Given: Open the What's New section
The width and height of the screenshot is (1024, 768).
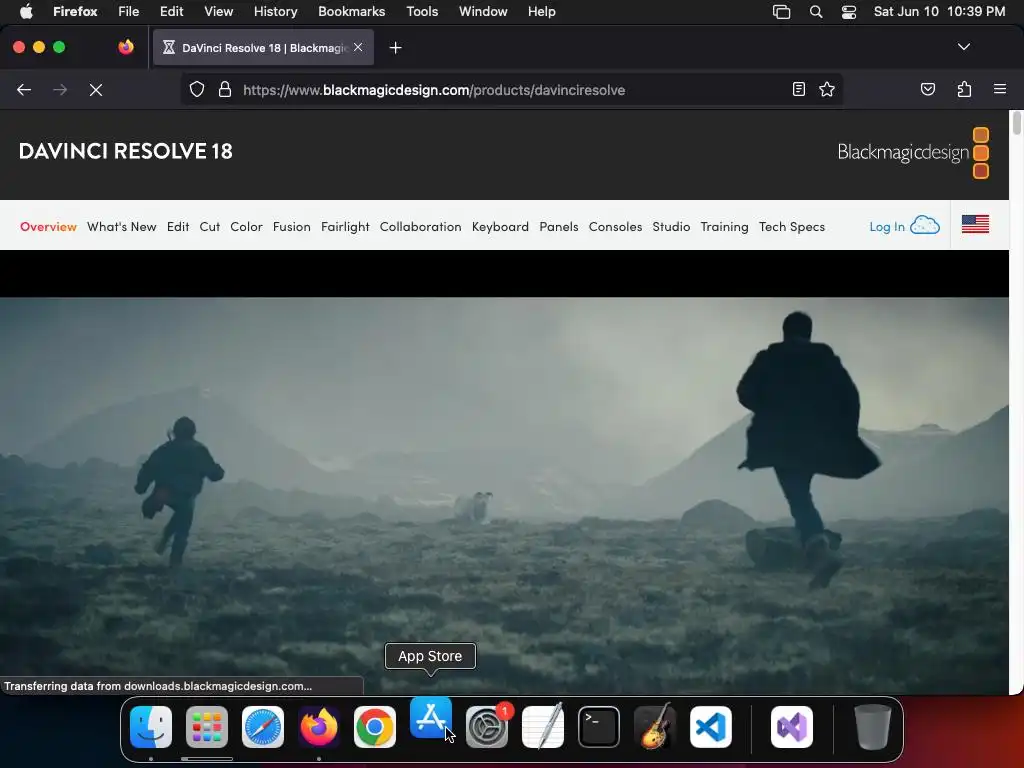Looking at the screenshot, I should [x=121, y=227].
